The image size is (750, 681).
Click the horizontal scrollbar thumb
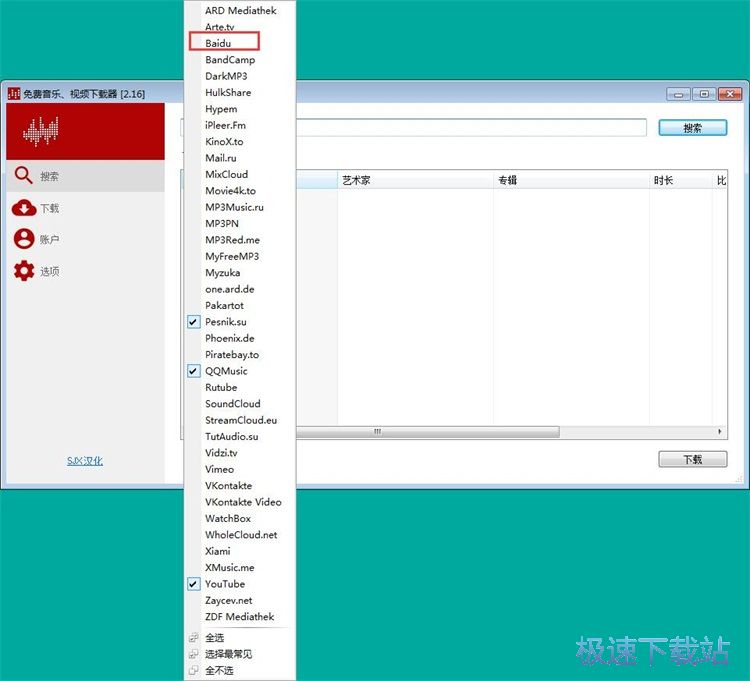pyautogui.click(x=428, y=432)
